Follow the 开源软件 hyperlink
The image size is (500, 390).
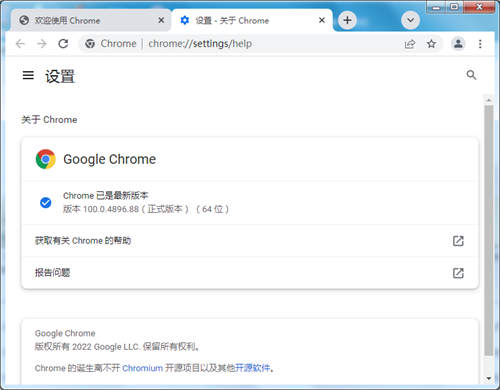(252, 368)
